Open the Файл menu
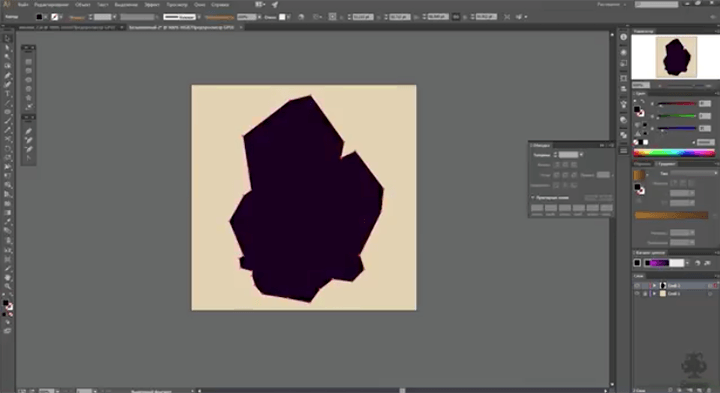This screenshot has height=393, width=720. tap(22, 5)
